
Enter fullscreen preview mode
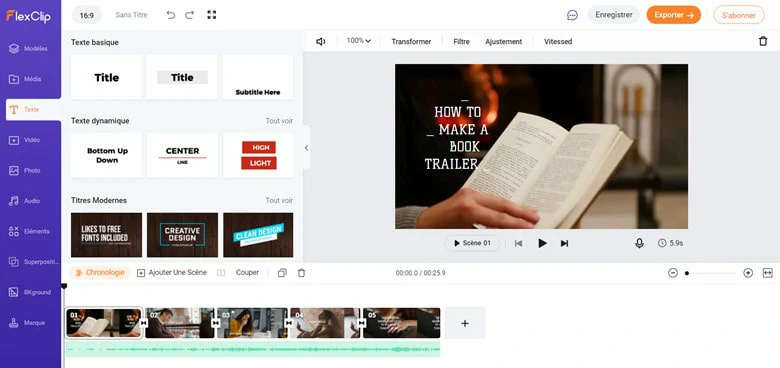[x=212, y=15]
